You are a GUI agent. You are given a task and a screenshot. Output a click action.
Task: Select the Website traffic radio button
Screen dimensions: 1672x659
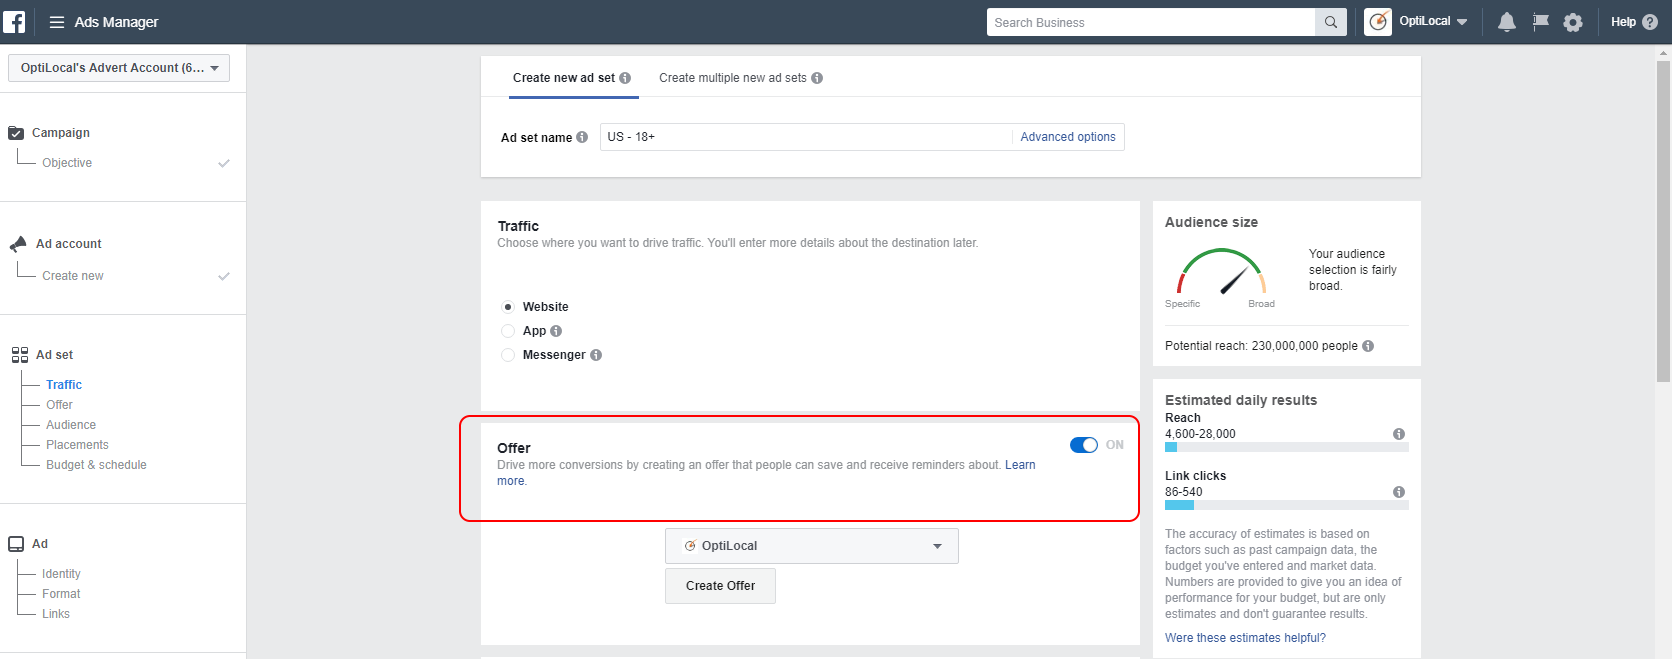click(508, 307)
